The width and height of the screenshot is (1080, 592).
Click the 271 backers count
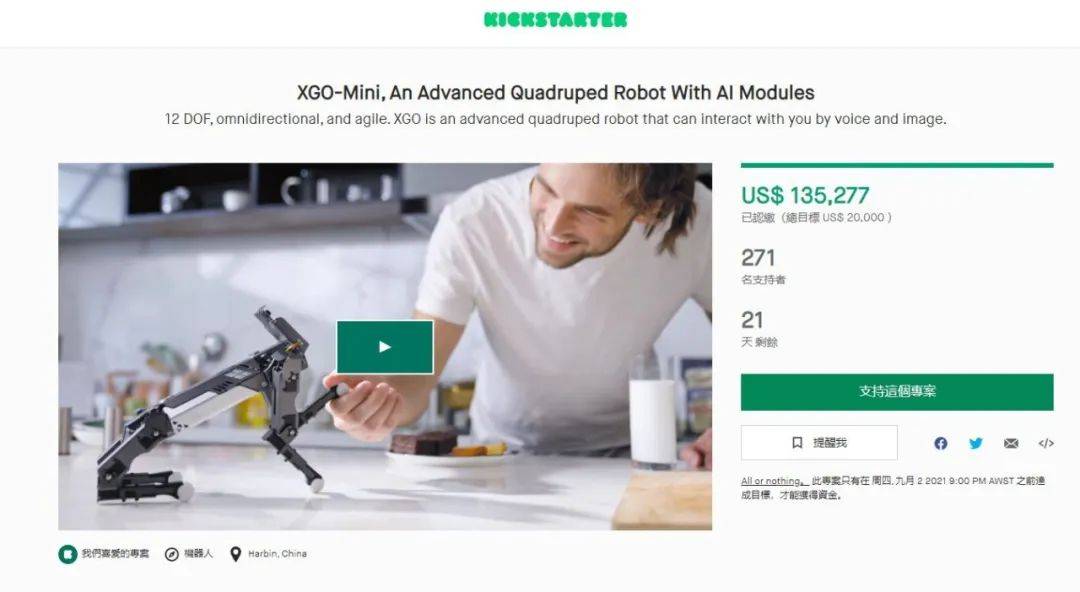coord(758,258)
